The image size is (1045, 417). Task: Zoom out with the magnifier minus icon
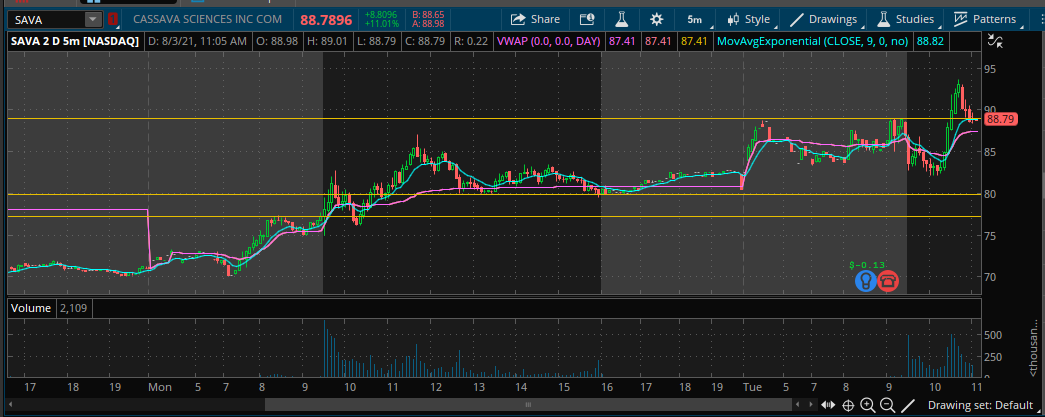pos(887,404)
